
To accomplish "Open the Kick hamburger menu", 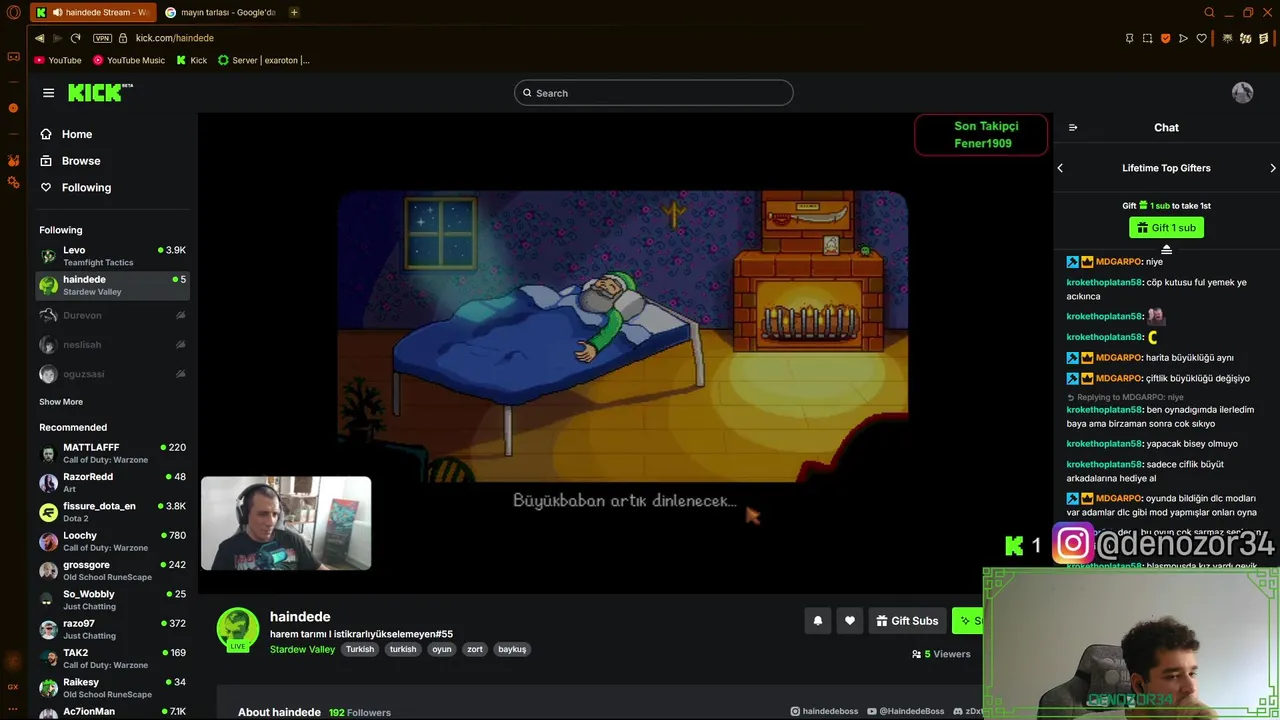I will [48, 93].
